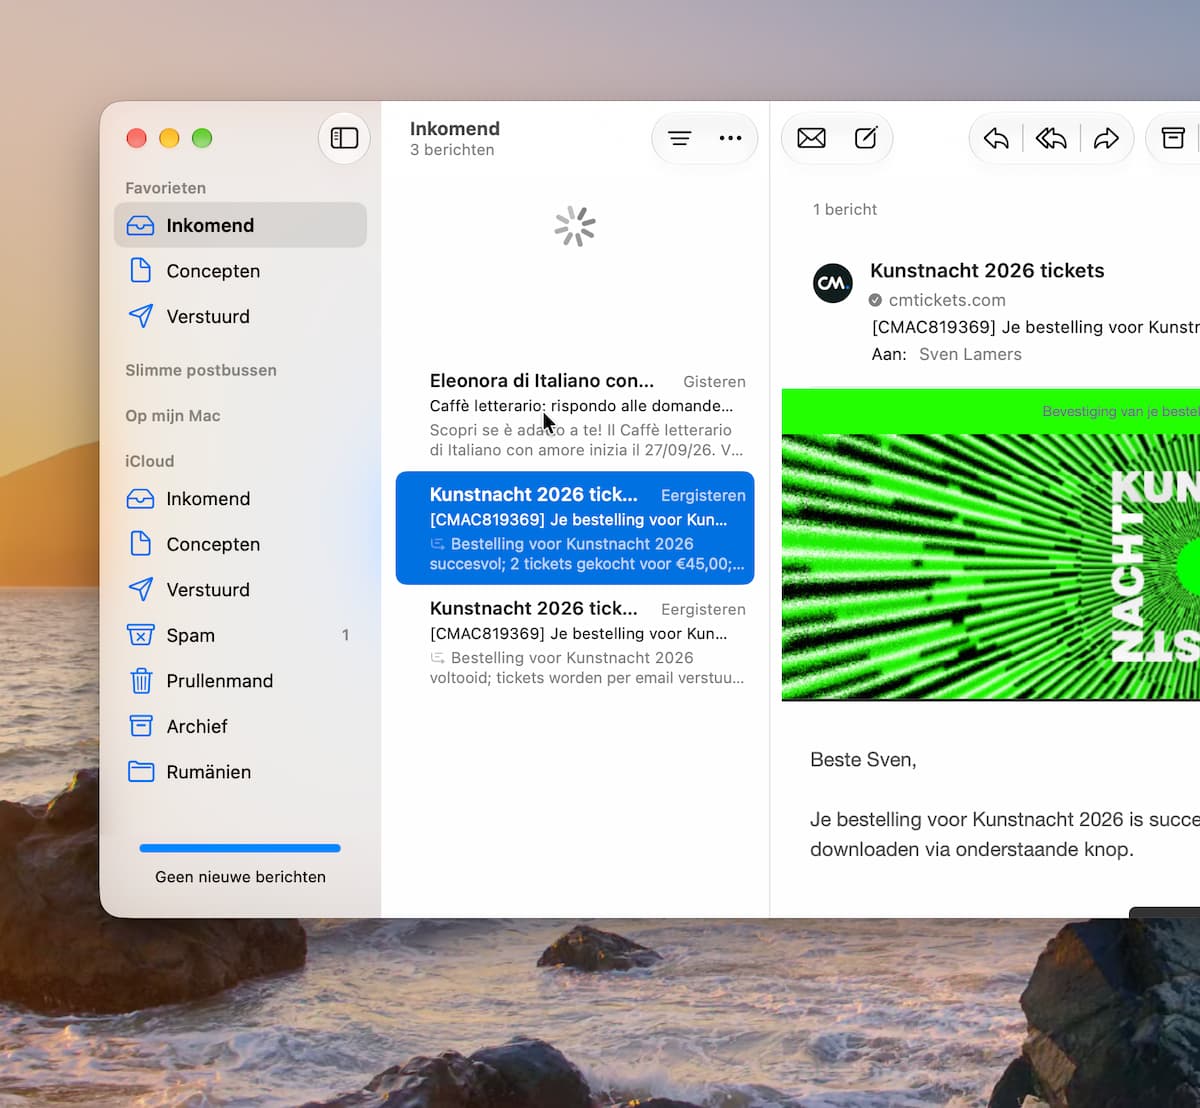Click the blue mail progress bar
Viewport: 1200px width, 1108px height.
pyautogui.click(x=240, y=848)
